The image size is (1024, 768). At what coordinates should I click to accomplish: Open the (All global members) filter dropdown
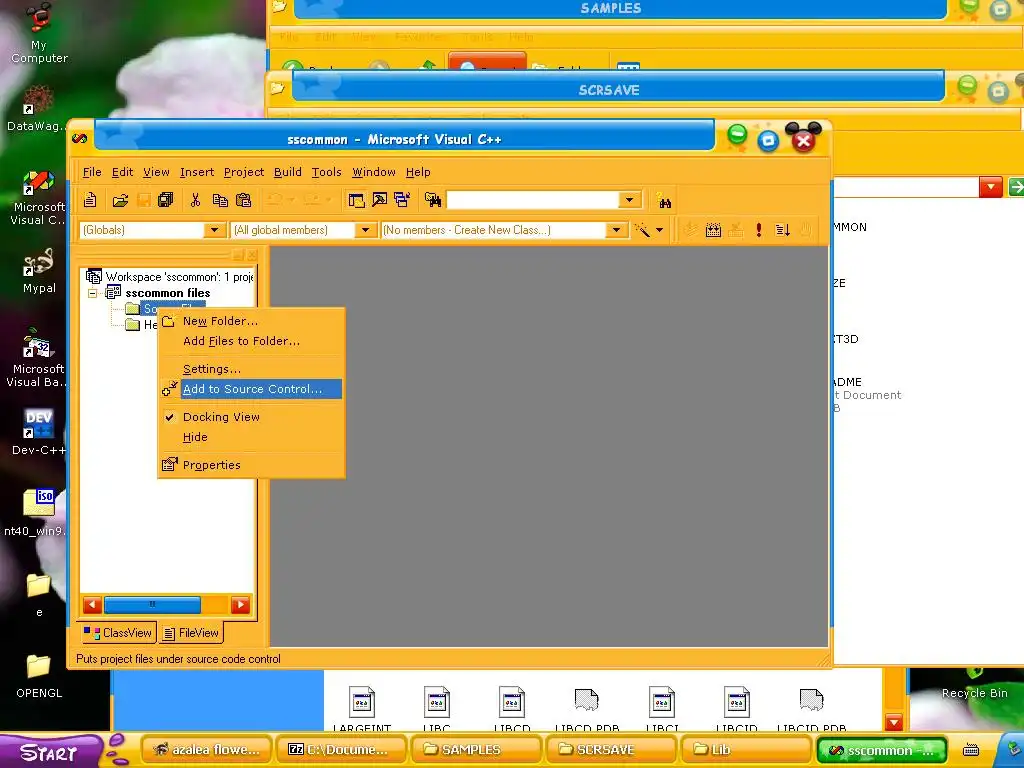tap(366, 230)
